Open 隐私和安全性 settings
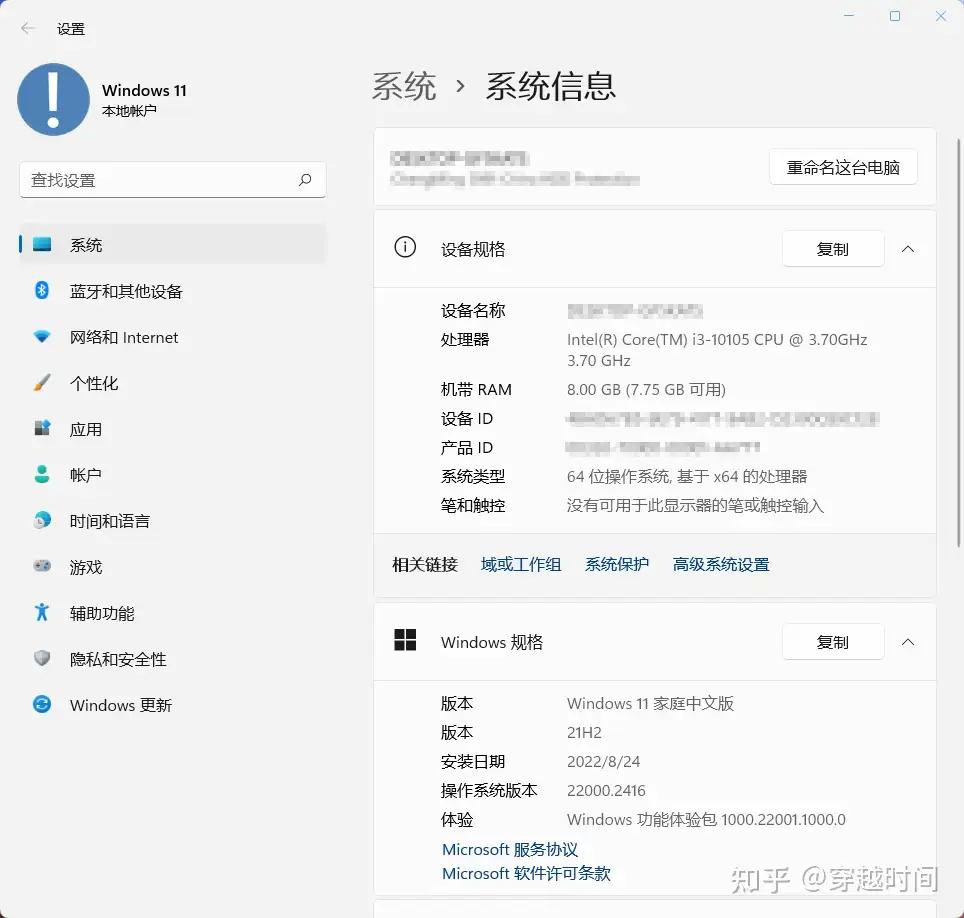Image resolution: width=964 pixels, height=918 pixels. (173, 659)
